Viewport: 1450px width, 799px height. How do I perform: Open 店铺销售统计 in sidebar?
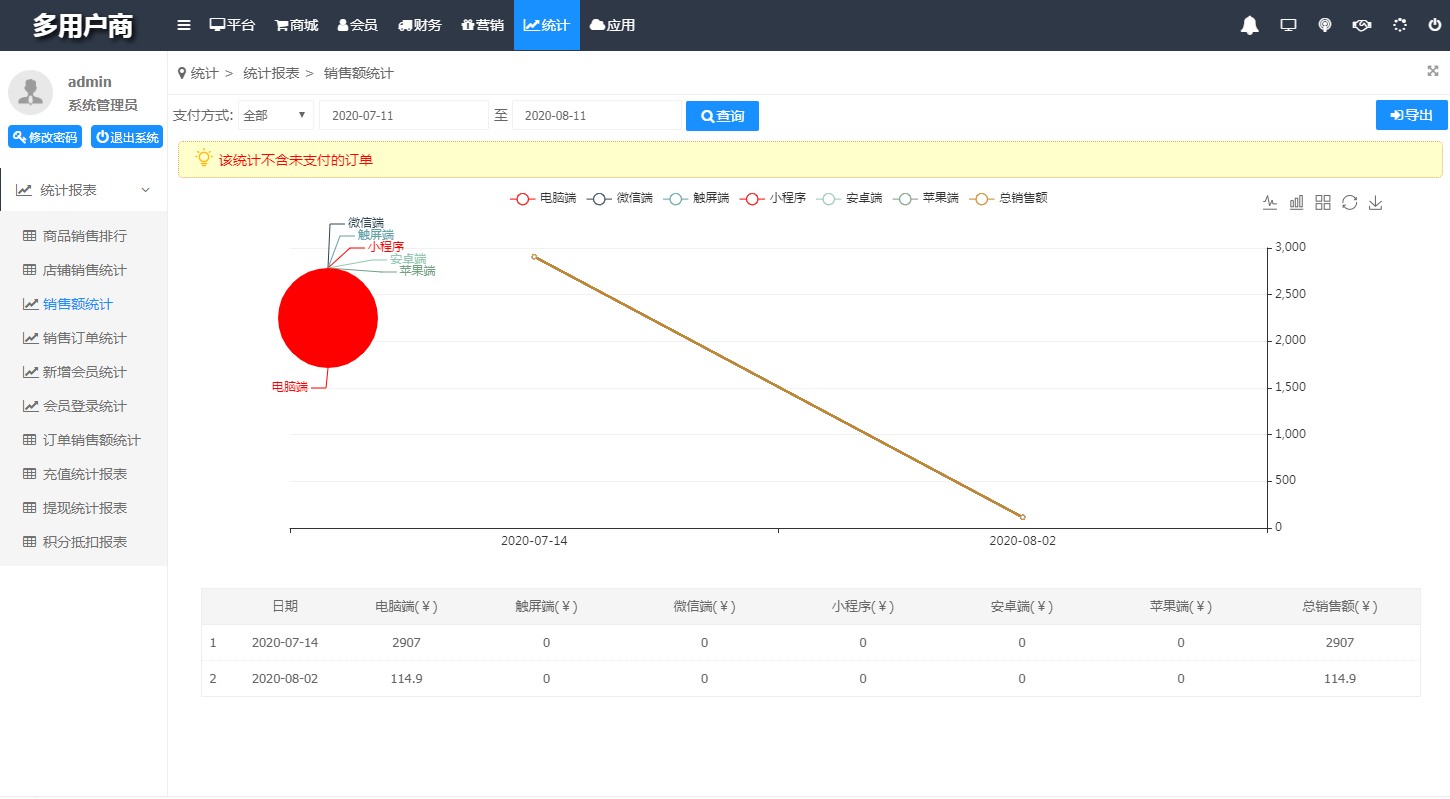click(84, 270)
